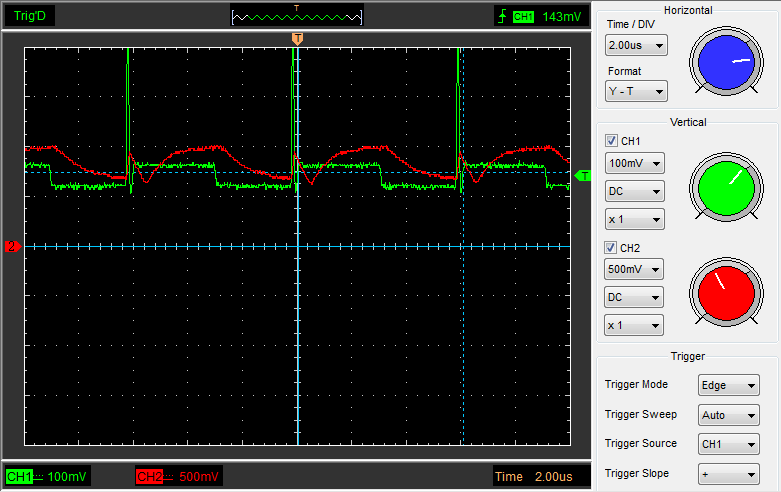Open the CH2 DC coupling dropdown
The height and width of the screenshot is (492, 781).
pyautogui.click(x=634, y=297)
